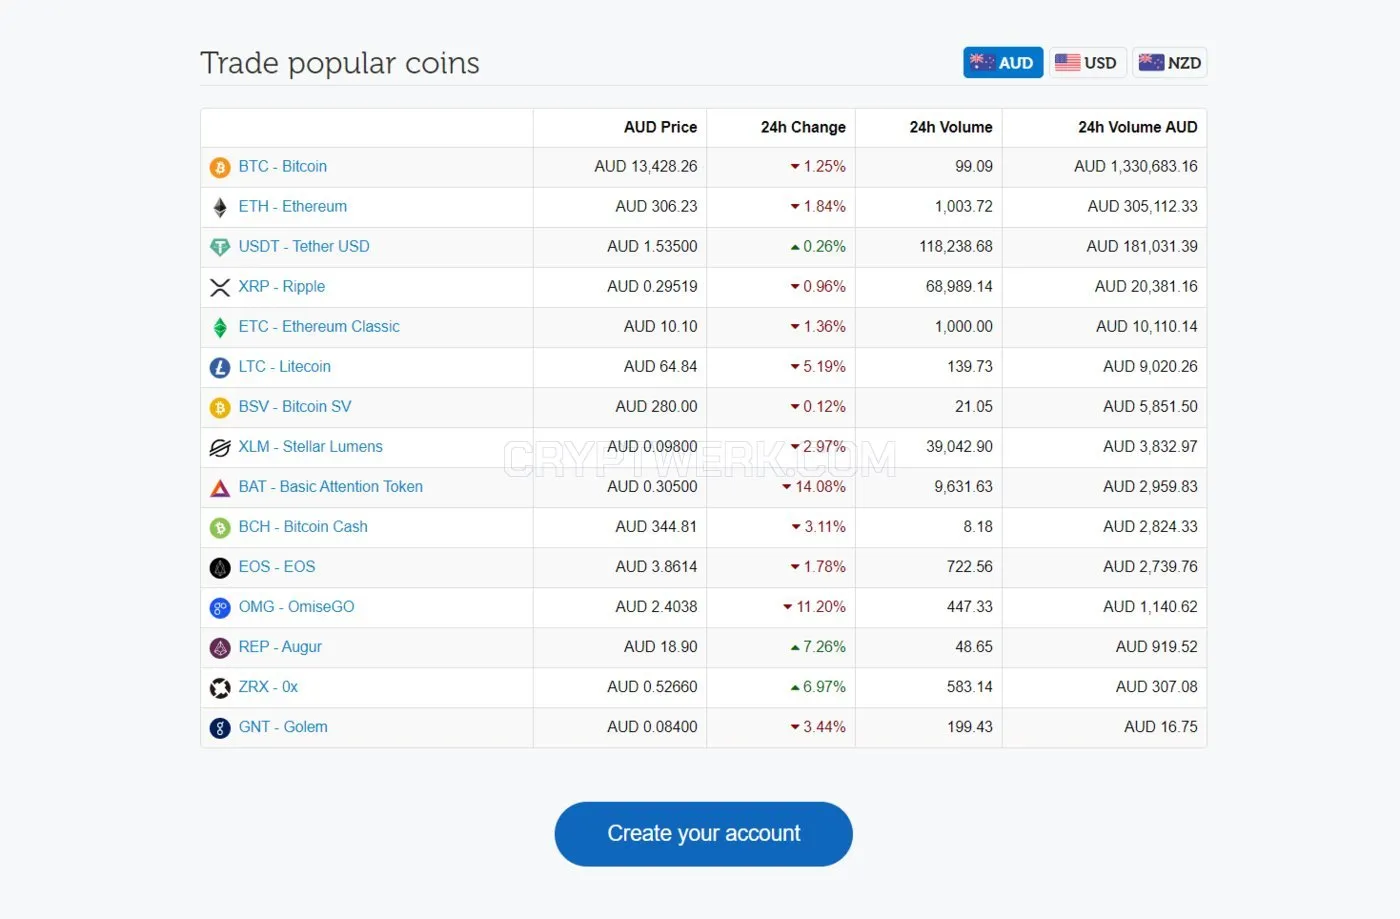Viewport: 1400px width, 919px height.
Task: Click the Ethereum diamond icon
Action: (220, 208)
